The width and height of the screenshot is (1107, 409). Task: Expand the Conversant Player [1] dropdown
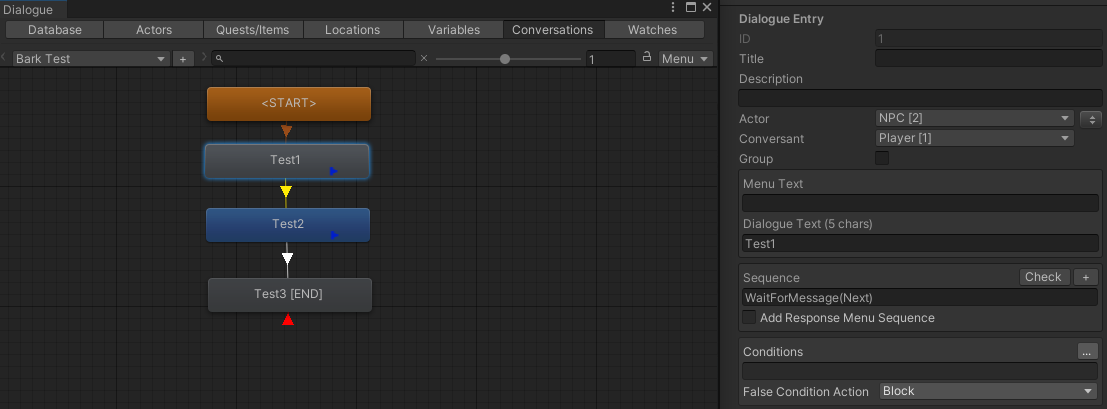point(974,138)
